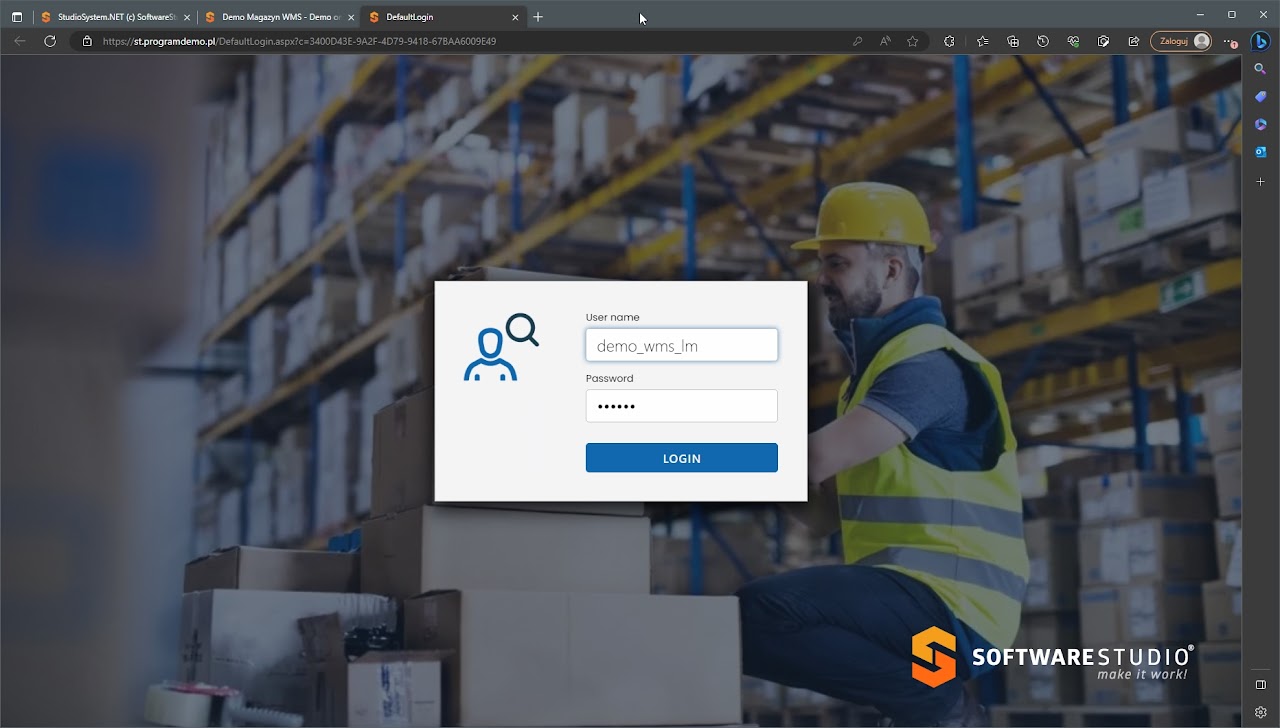The width and height of the screenshot is (1280, 728).
Task: Focus the User name input field
Action: (681, 346)
